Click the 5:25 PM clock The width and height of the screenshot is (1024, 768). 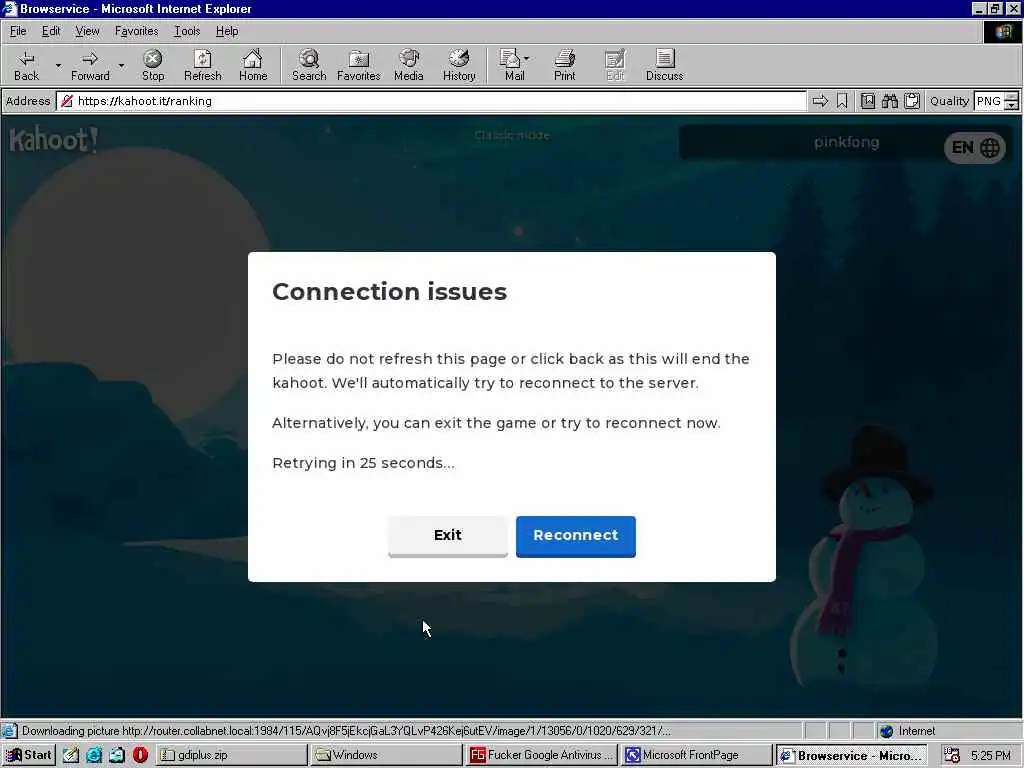coord(991,756)
